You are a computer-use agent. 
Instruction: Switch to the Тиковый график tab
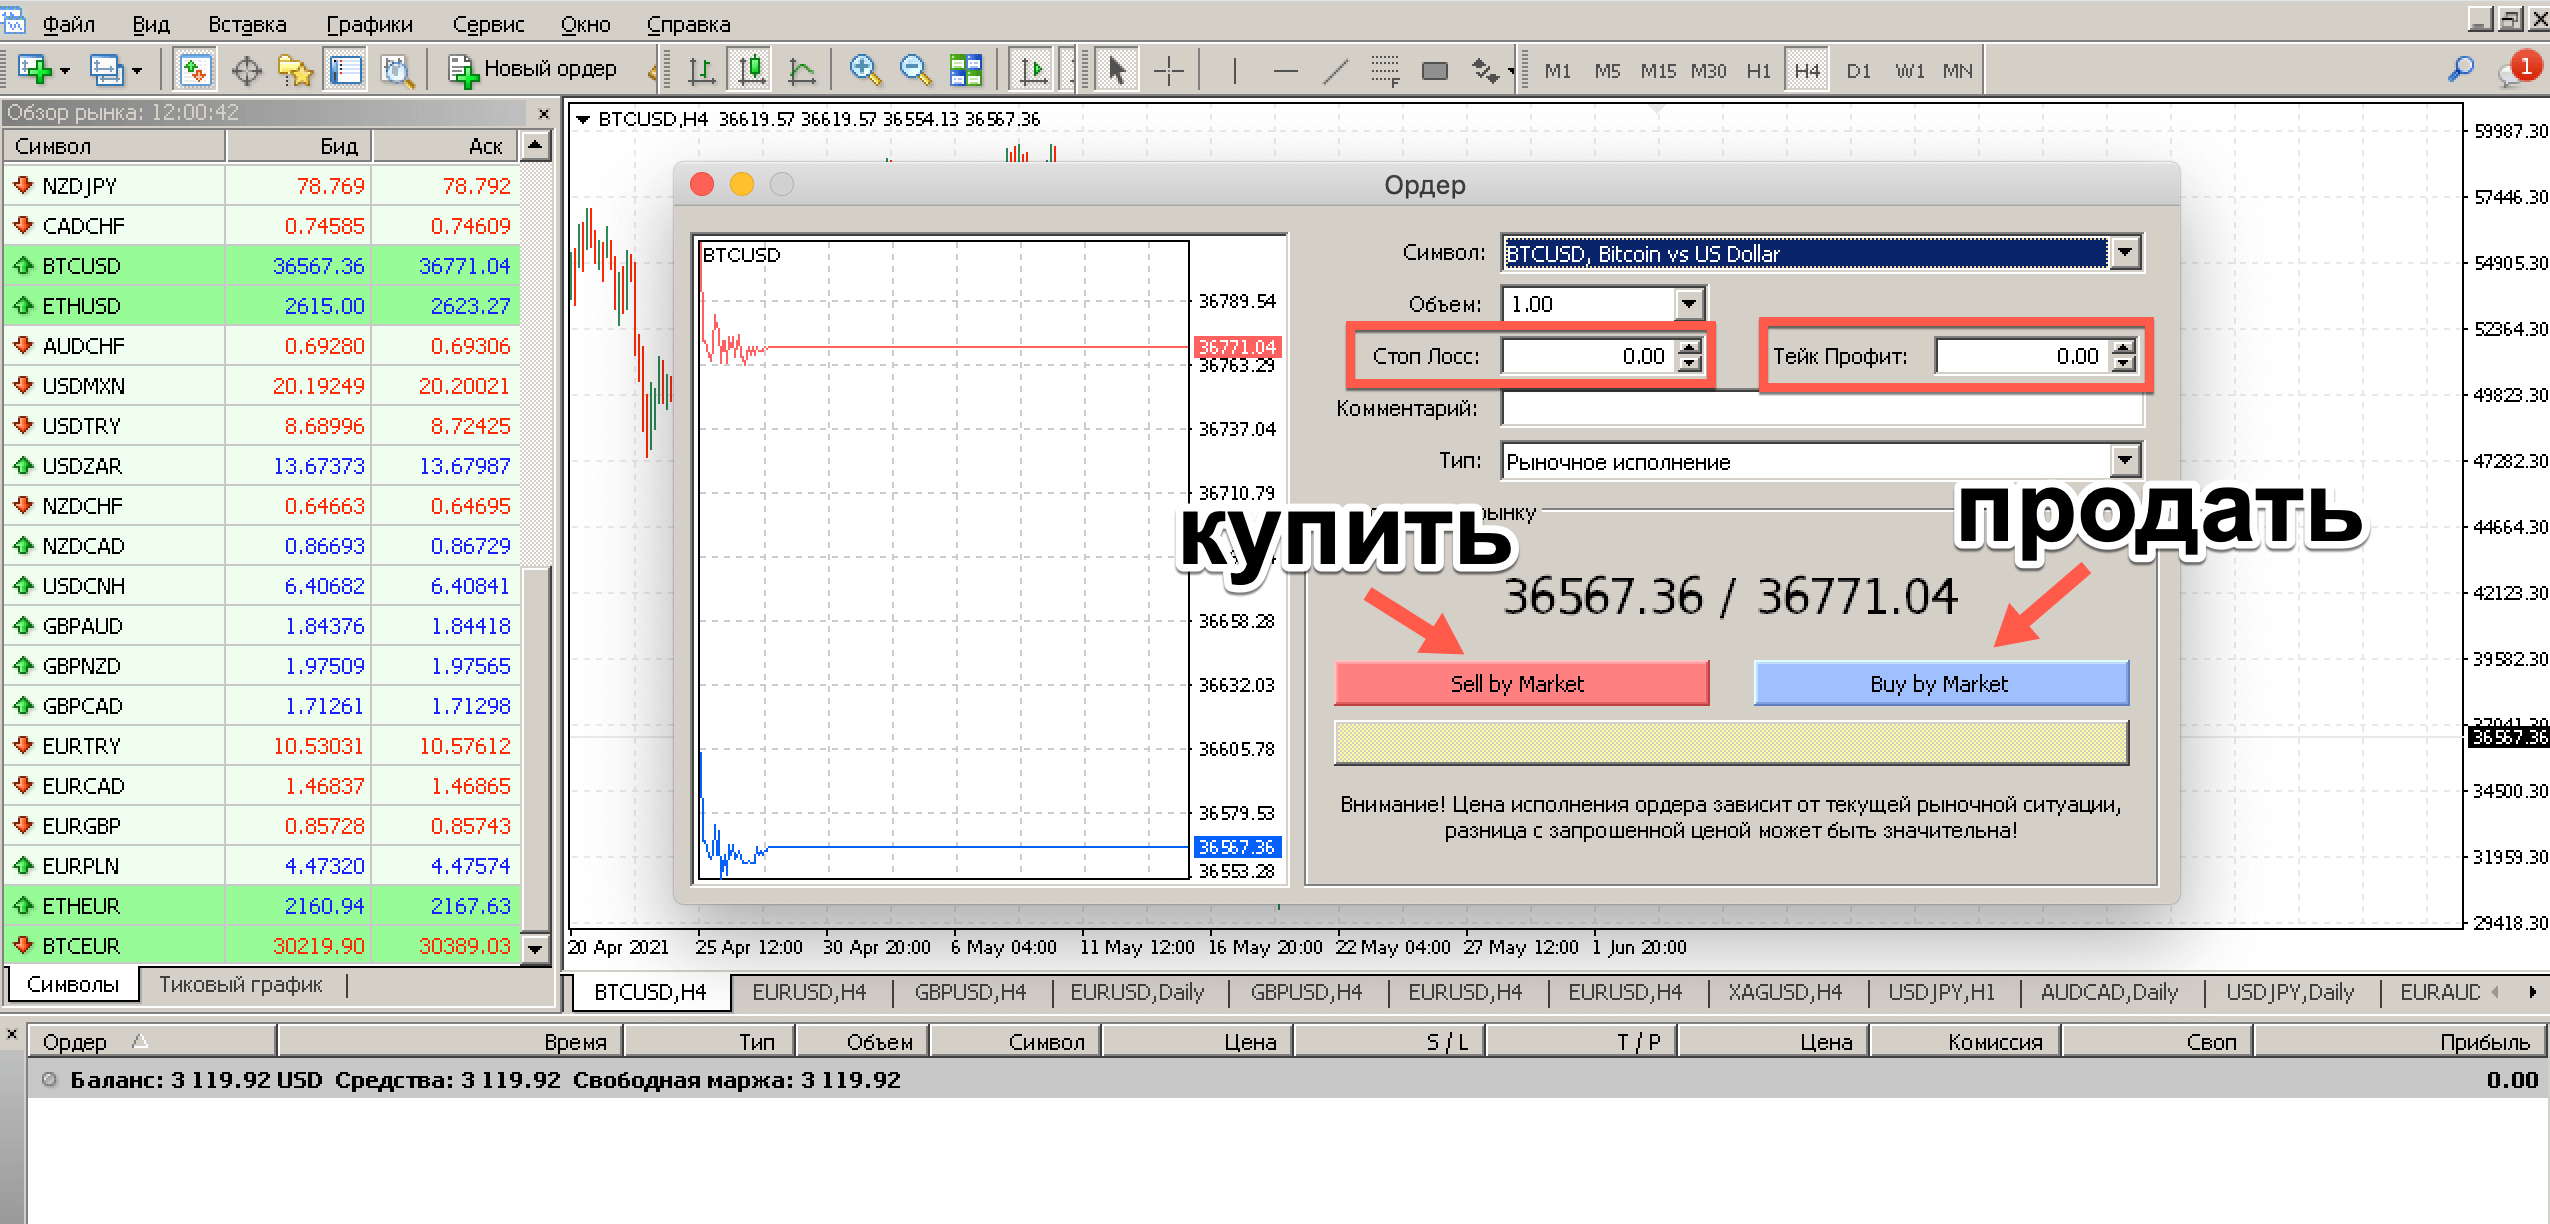pyautogui.click(x=241, y=985)
